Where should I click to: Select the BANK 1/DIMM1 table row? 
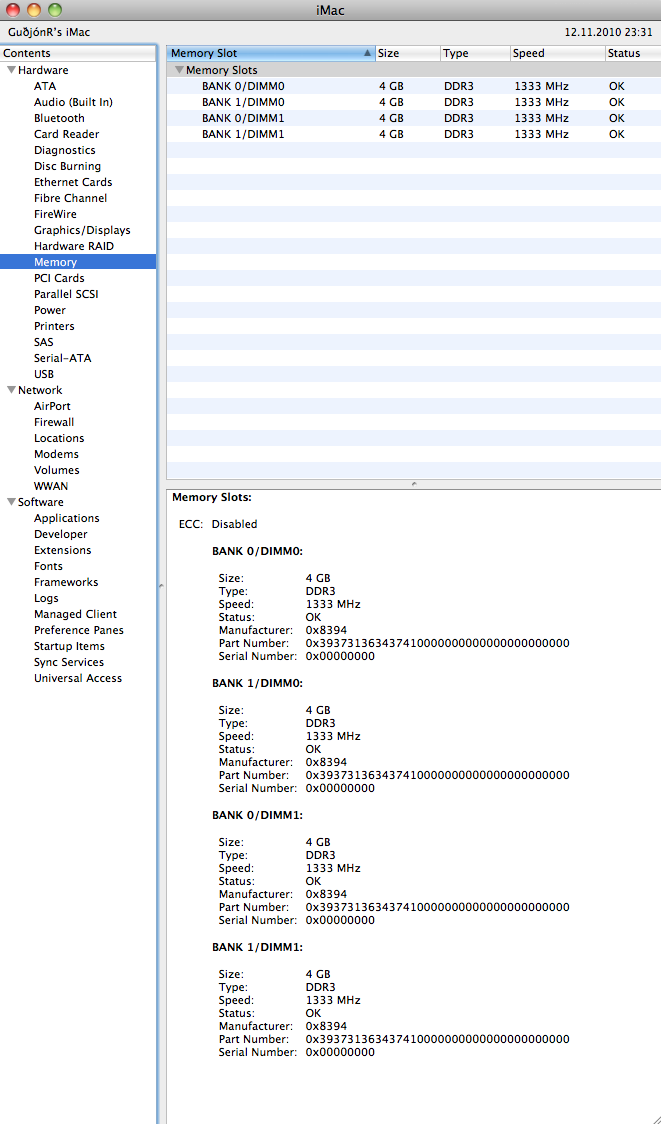(414, 134)
